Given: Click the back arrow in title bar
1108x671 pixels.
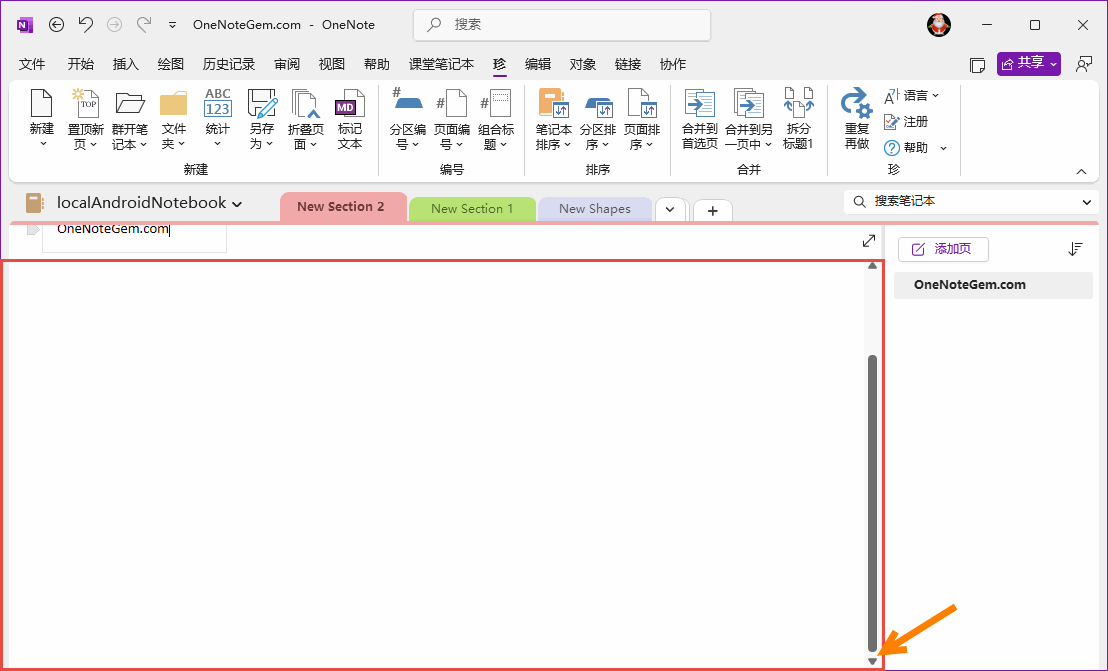Looking at the screenshot, I should tap(56, 25).
